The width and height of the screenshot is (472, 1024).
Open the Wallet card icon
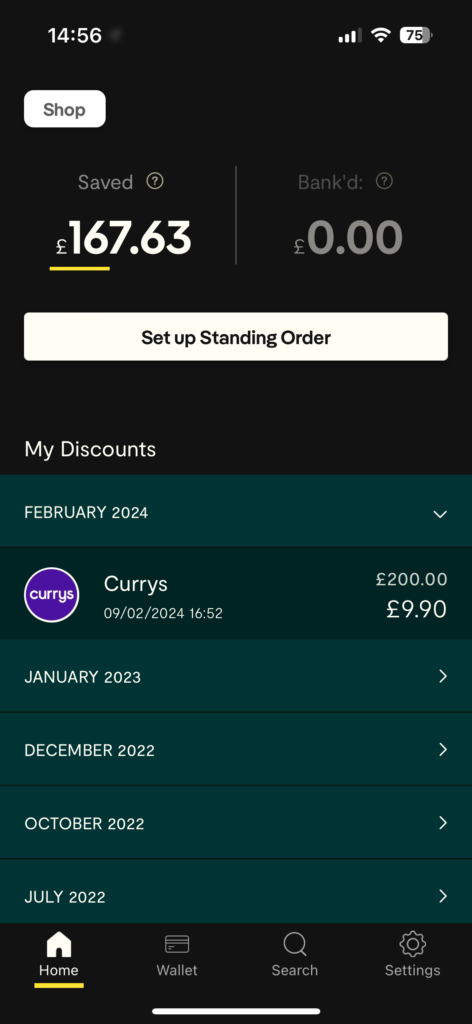click(x=177, y=944)
